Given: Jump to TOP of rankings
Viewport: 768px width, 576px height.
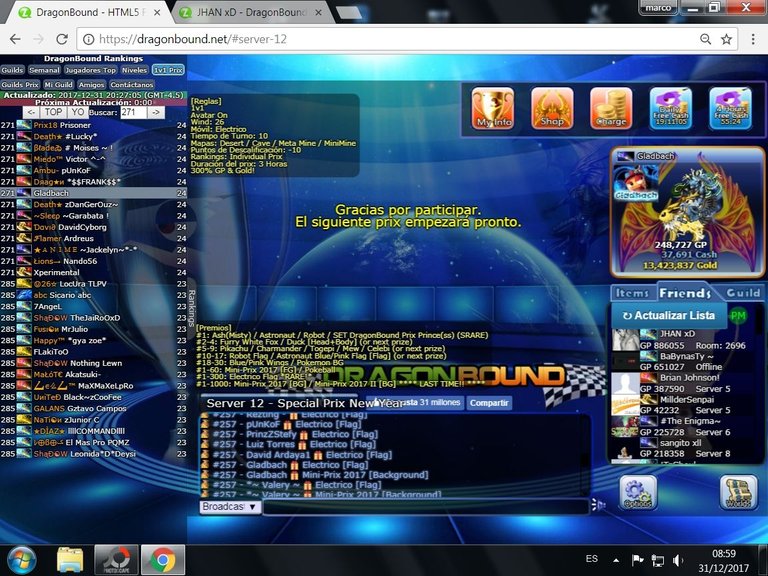Looking at the screenshot, I should click(54, 112).
